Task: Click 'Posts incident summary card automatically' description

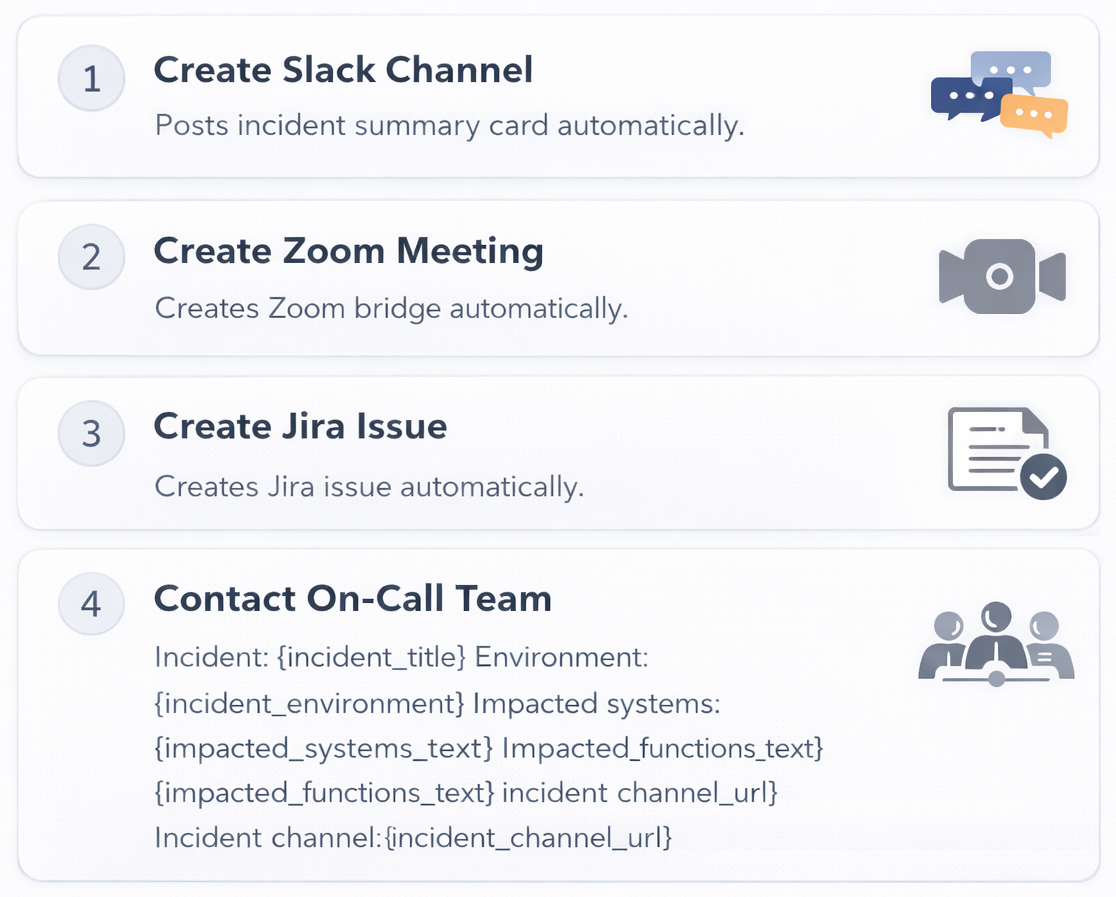Action: tap(449, 126)
